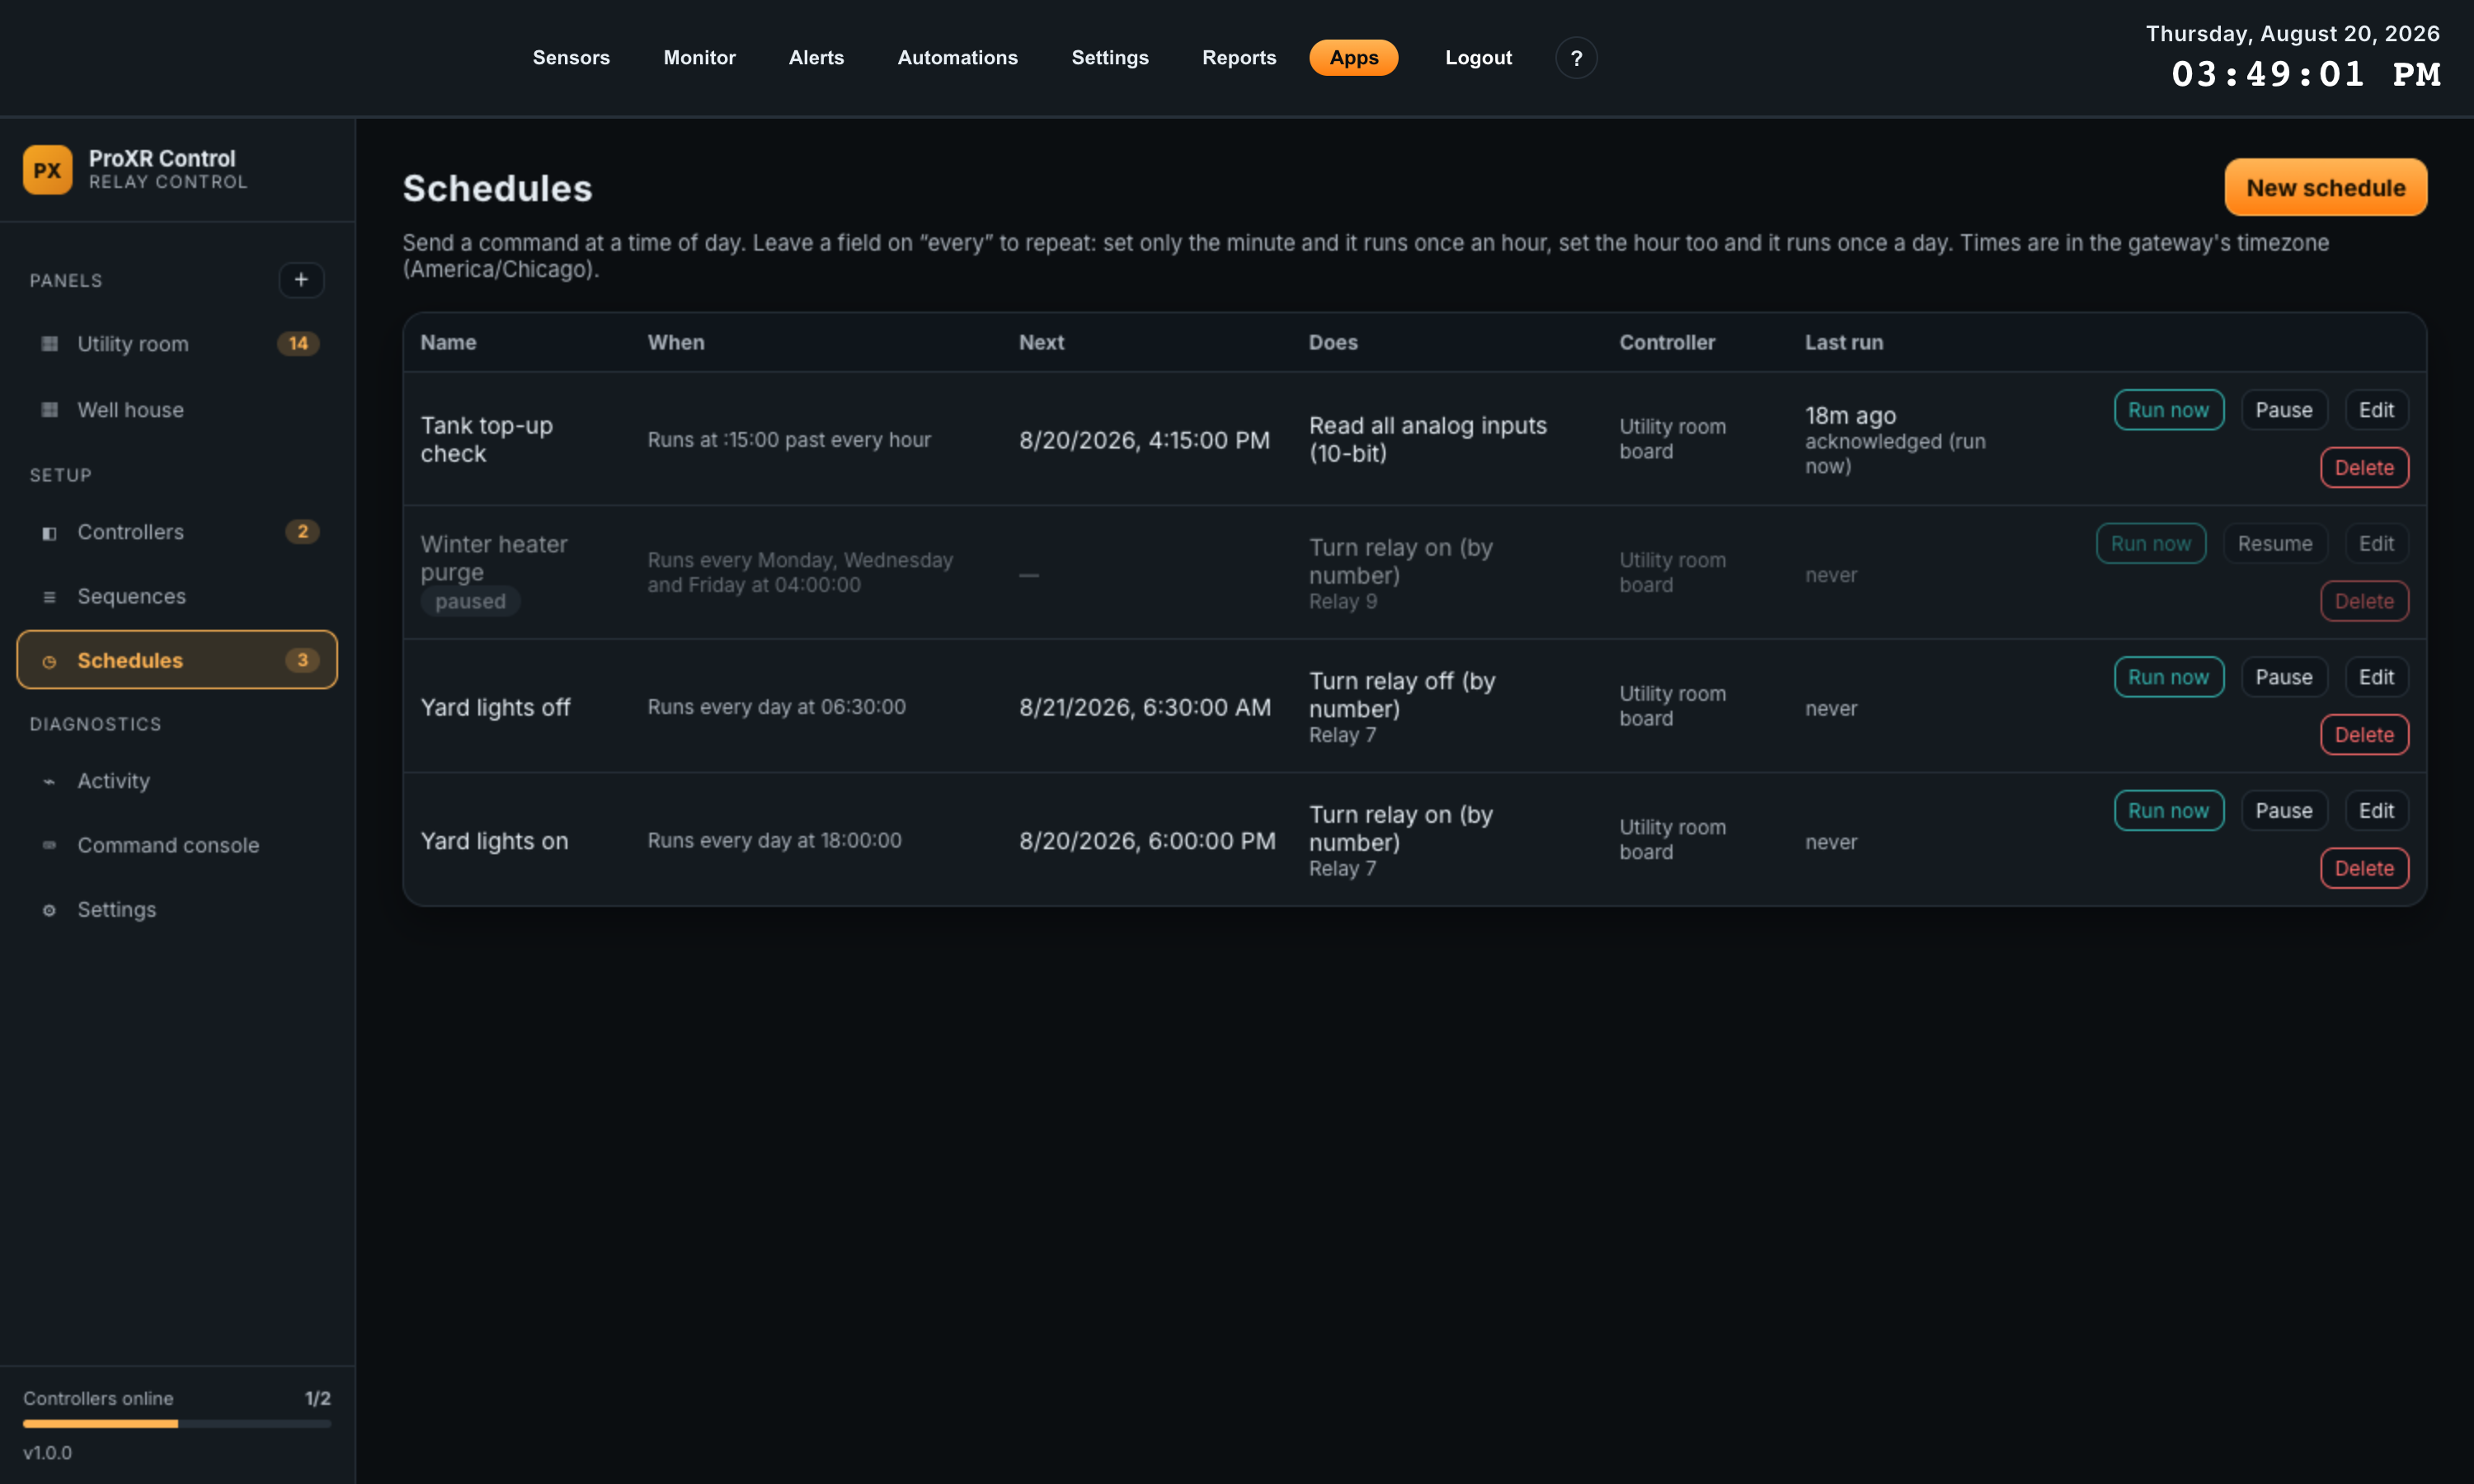Delete the Tank top-up check schedule

coord(2364,468)
